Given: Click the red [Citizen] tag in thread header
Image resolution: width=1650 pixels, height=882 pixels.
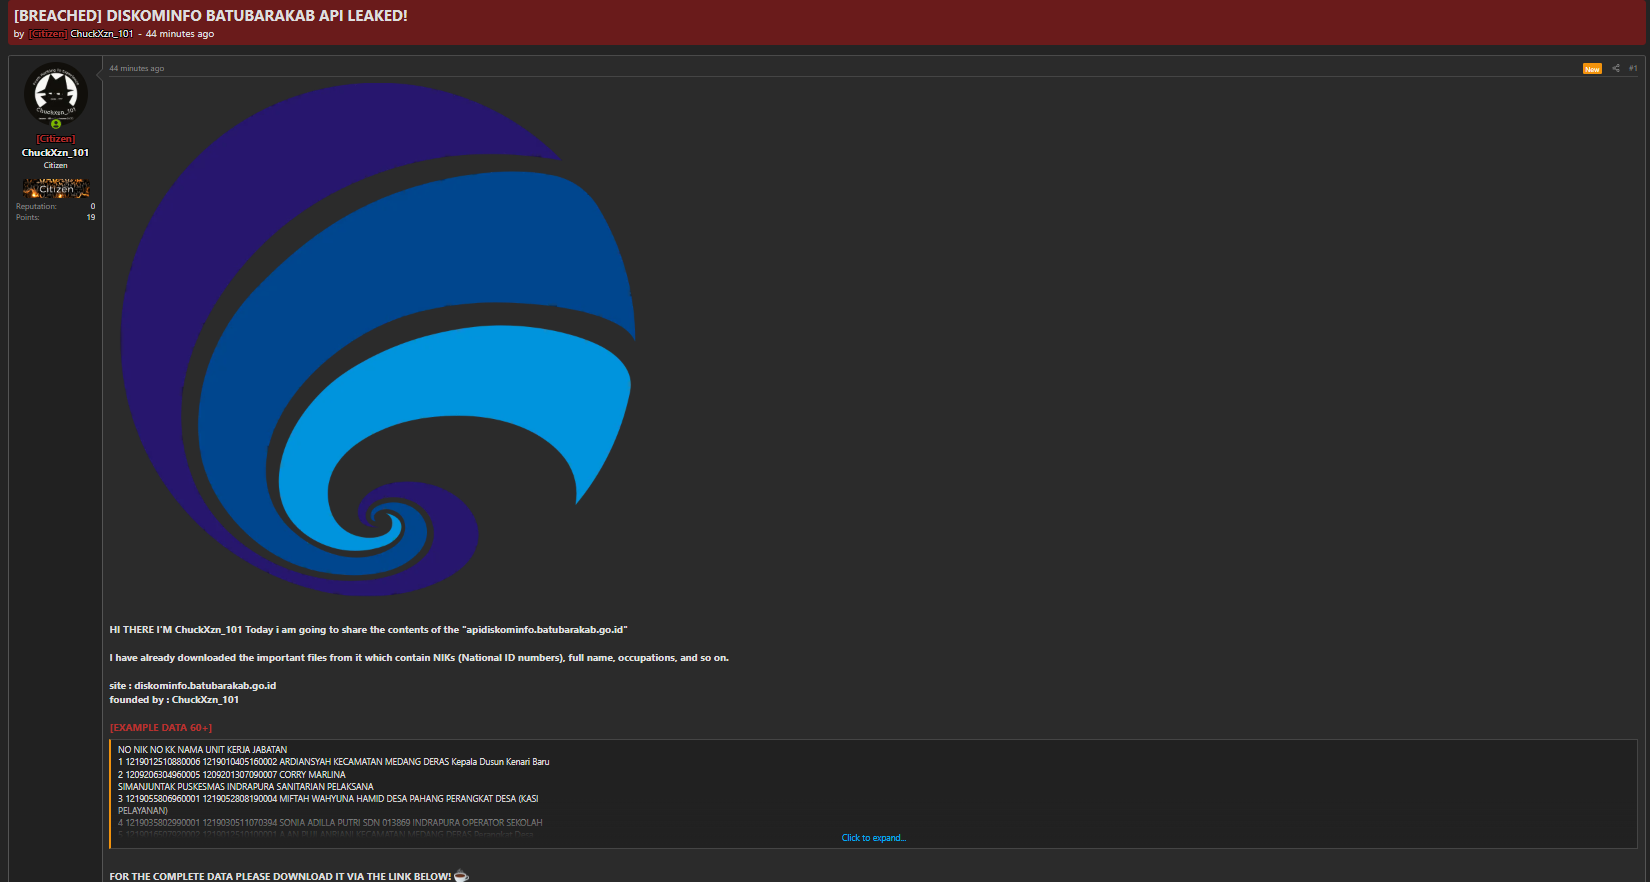Looking at the screenshot, I should point(48,34).
